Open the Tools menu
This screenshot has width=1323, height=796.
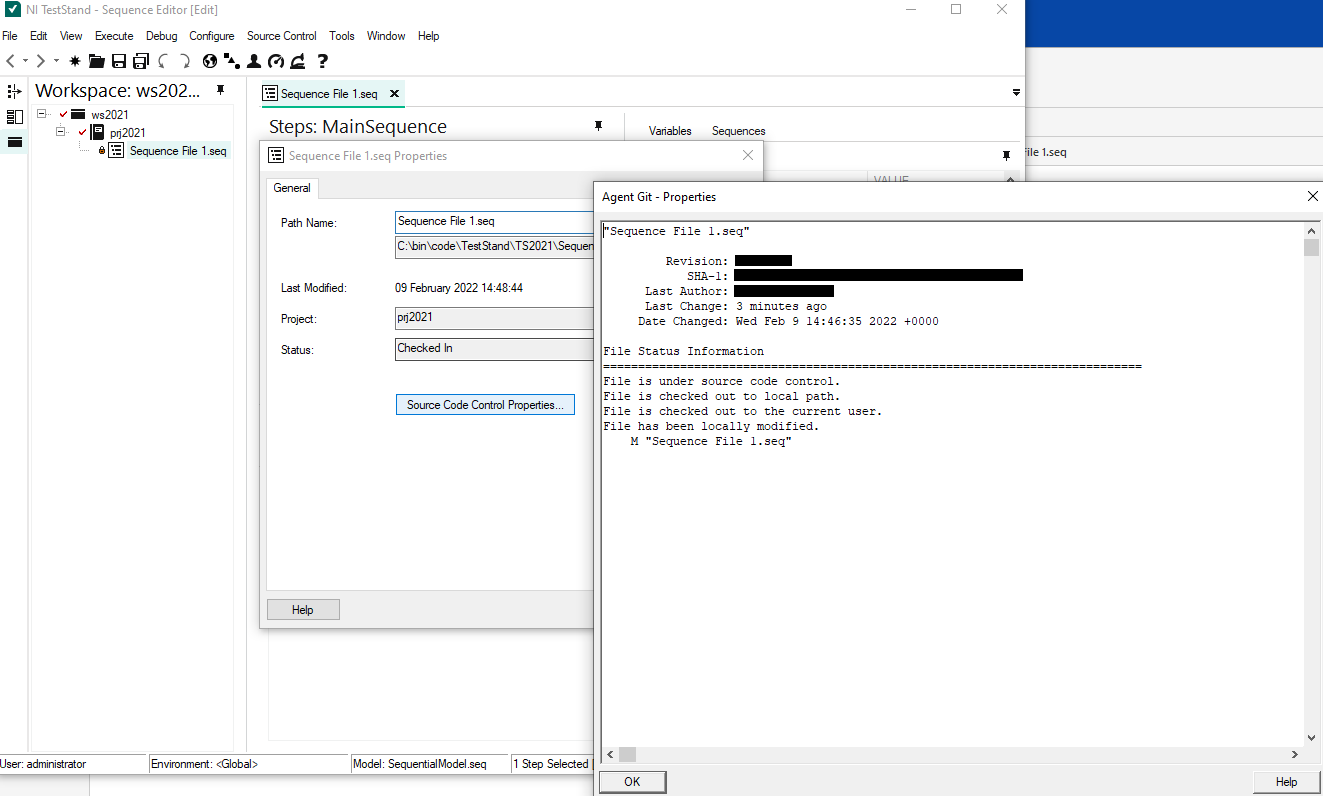342,36
